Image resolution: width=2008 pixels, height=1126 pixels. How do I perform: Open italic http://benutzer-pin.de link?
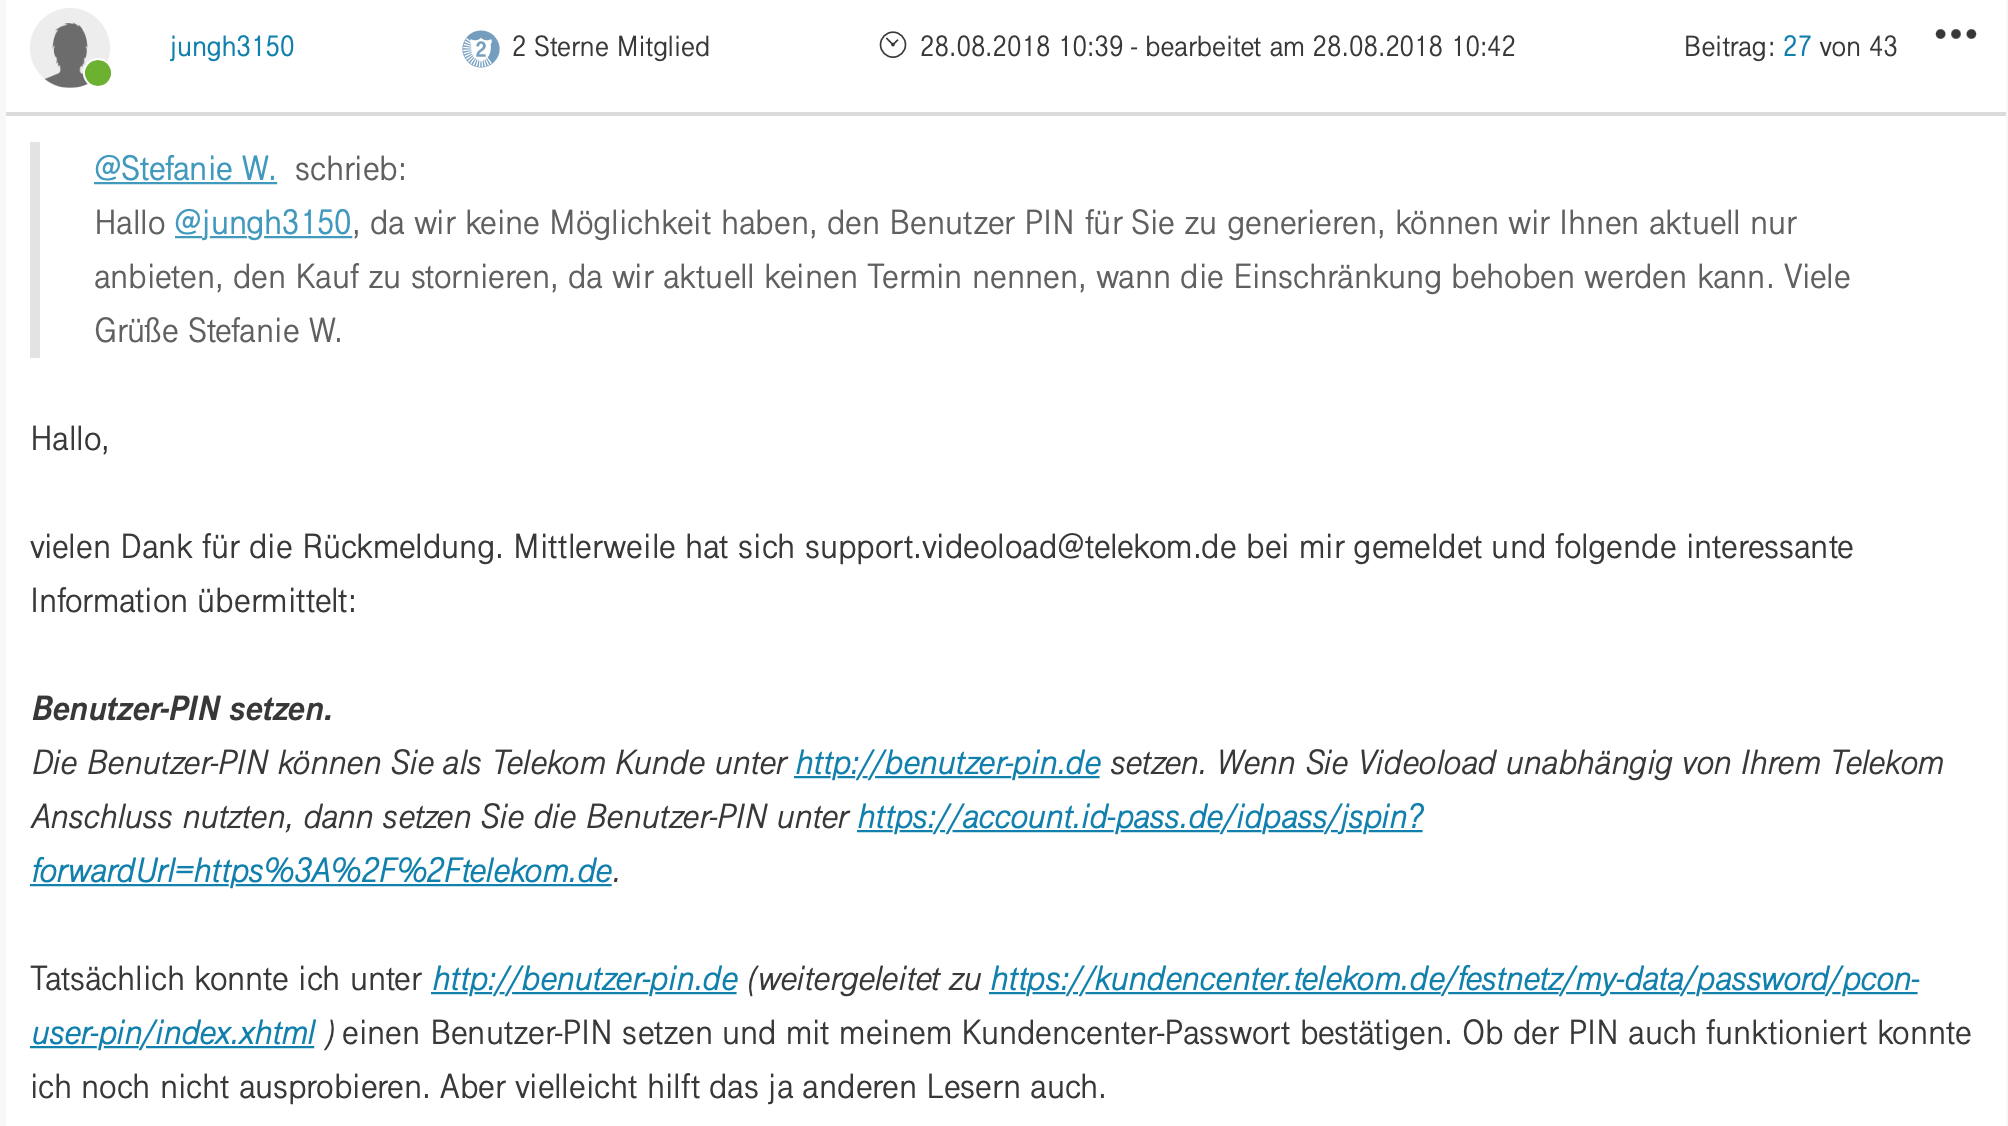click(x=948, y=763)
